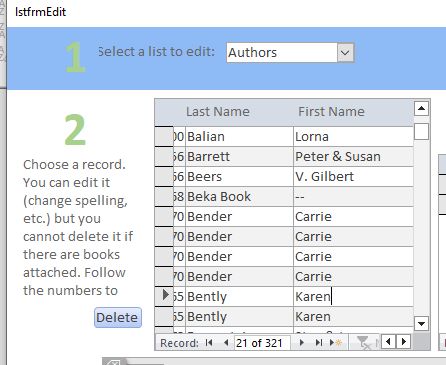Jump to last record navigation button
Screen dimensions: 446x365
(x=319, y=342)
